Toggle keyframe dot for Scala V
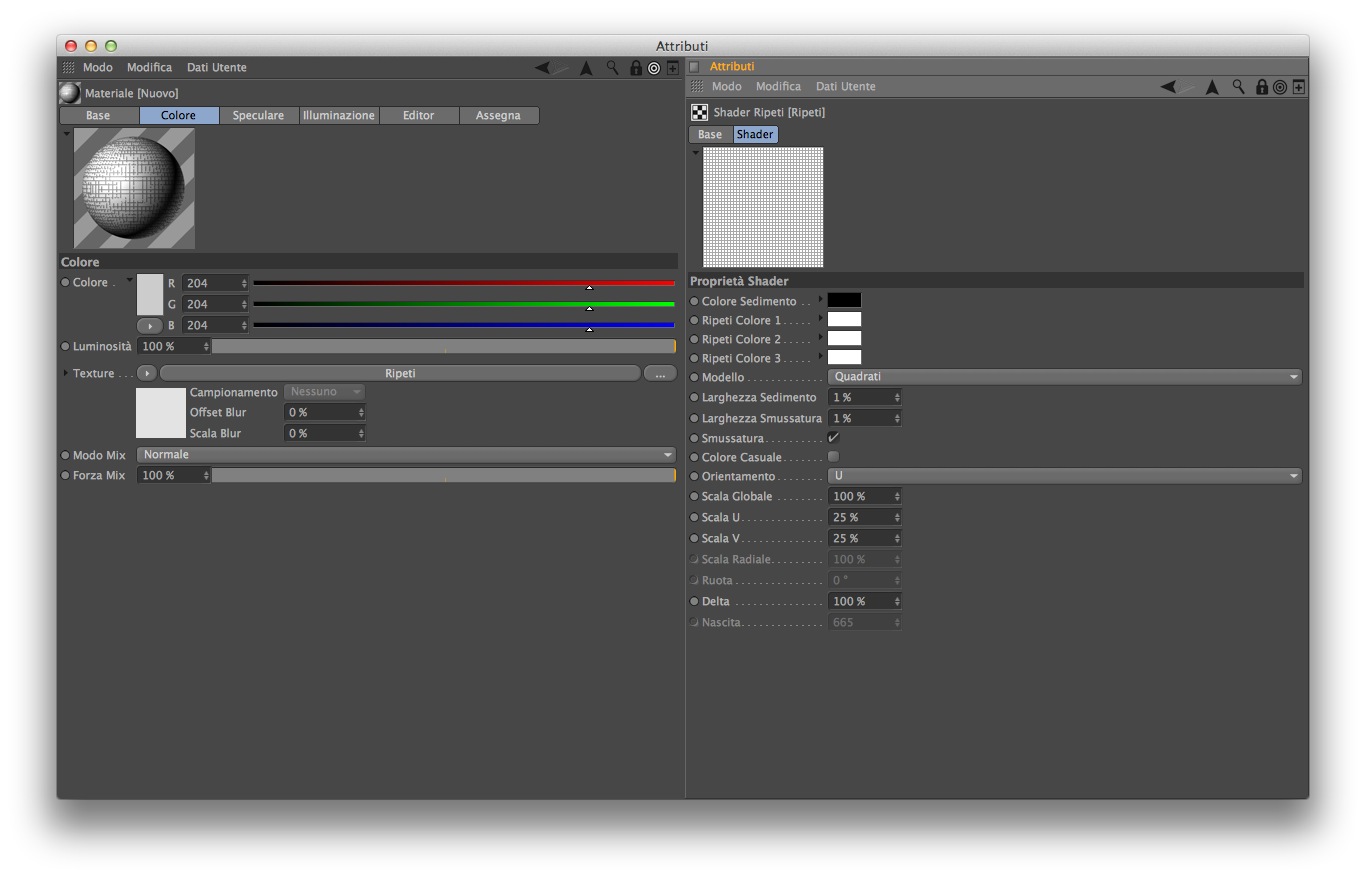Viewport: 1366px width, 878px height. pos(695,539)
